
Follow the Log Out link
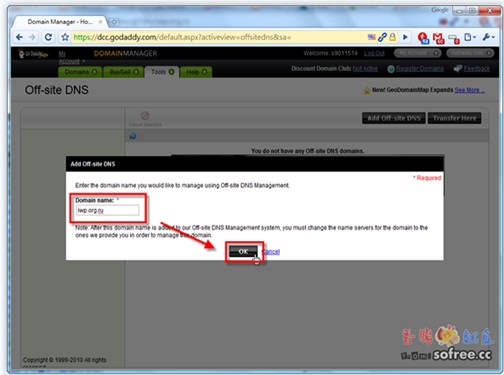click(x=374, y=53)
